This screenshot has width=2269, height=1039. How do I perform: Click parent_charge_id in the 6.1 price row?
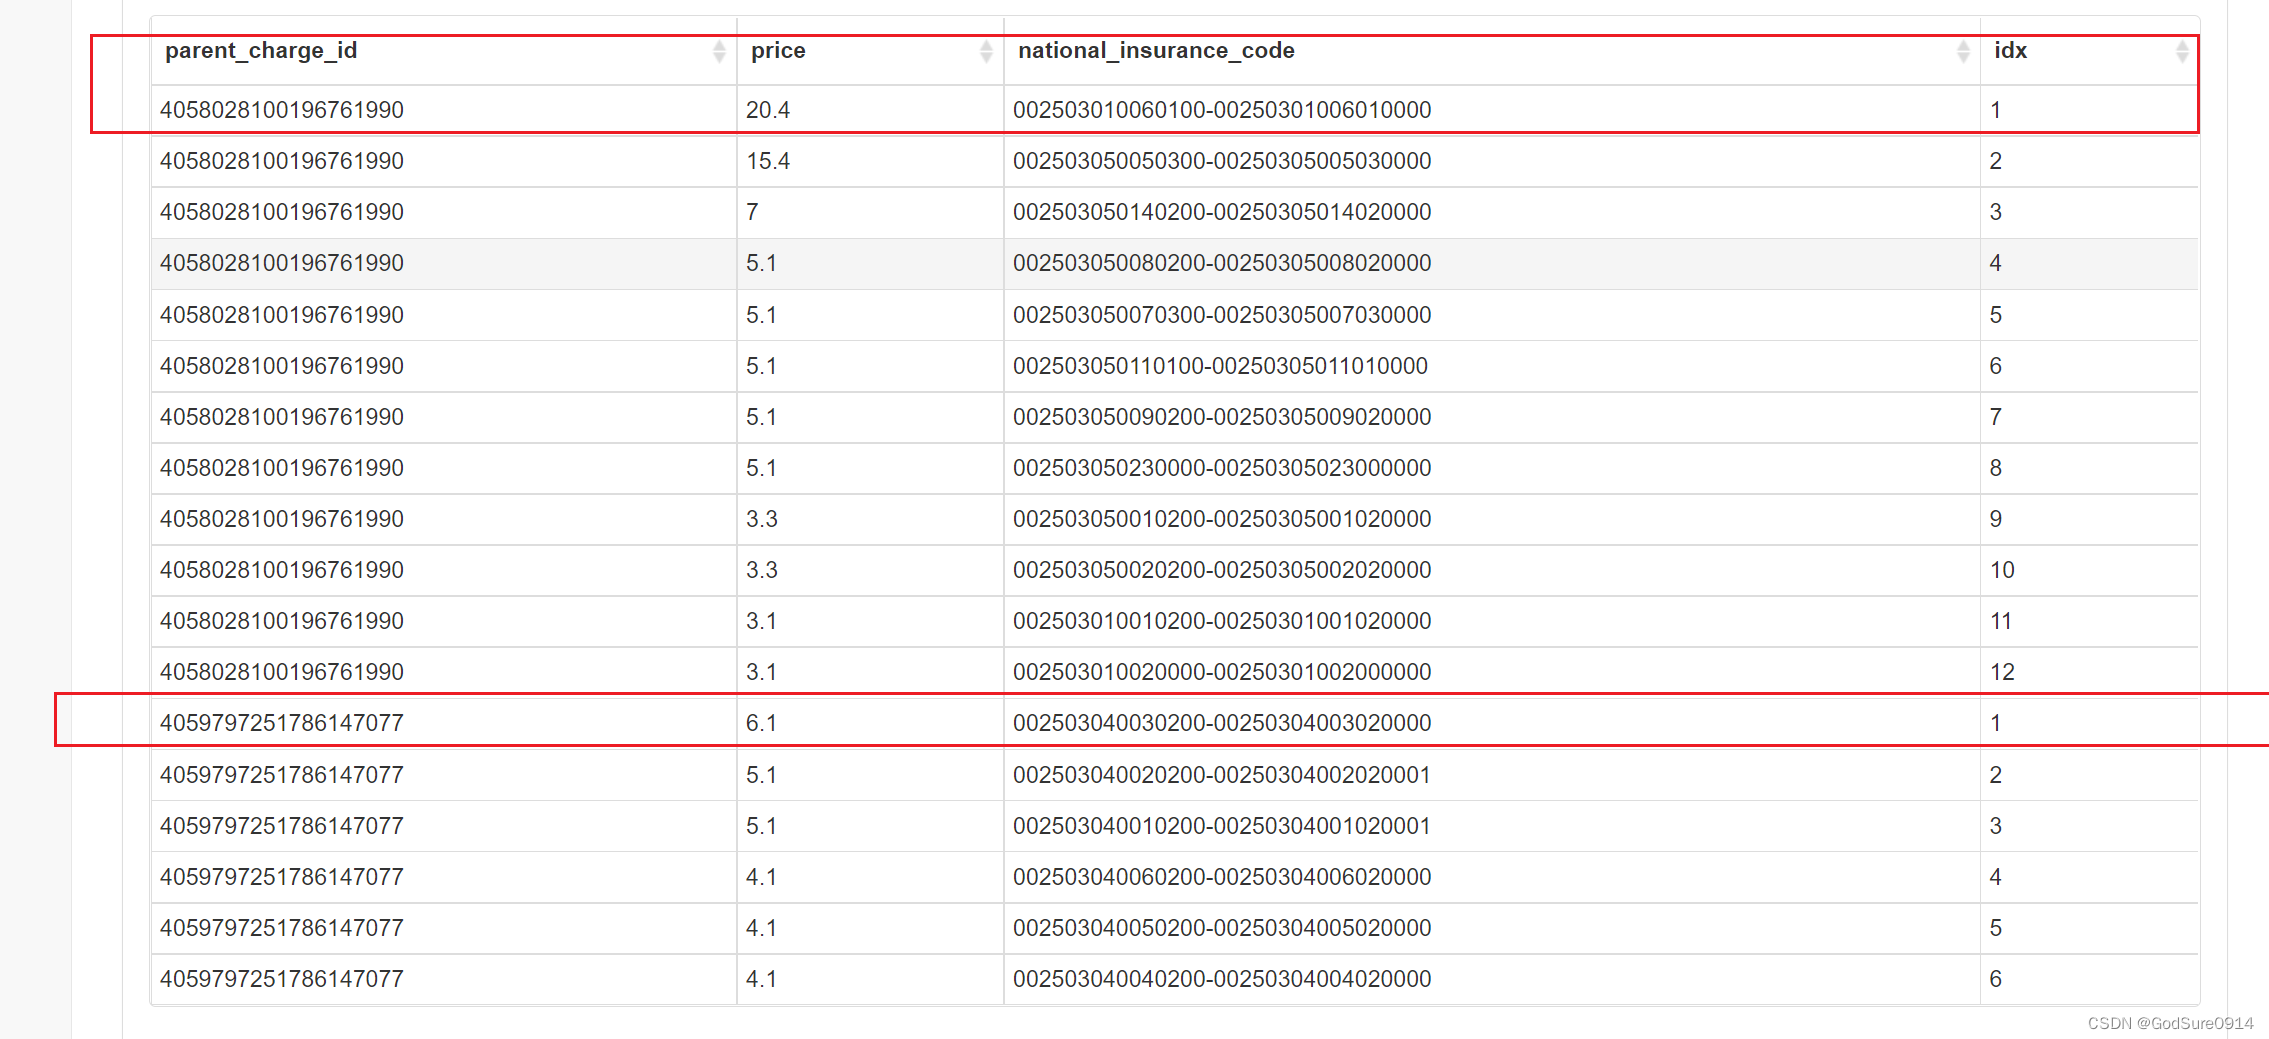[x=282, y=723]
